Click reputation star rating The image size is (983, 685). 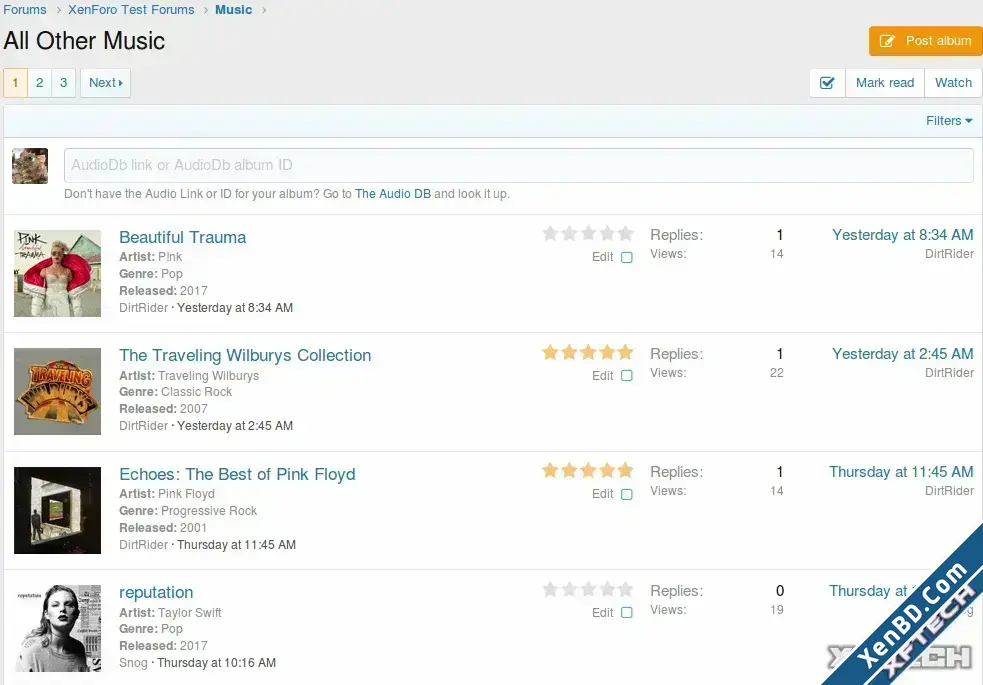[587, 589]
